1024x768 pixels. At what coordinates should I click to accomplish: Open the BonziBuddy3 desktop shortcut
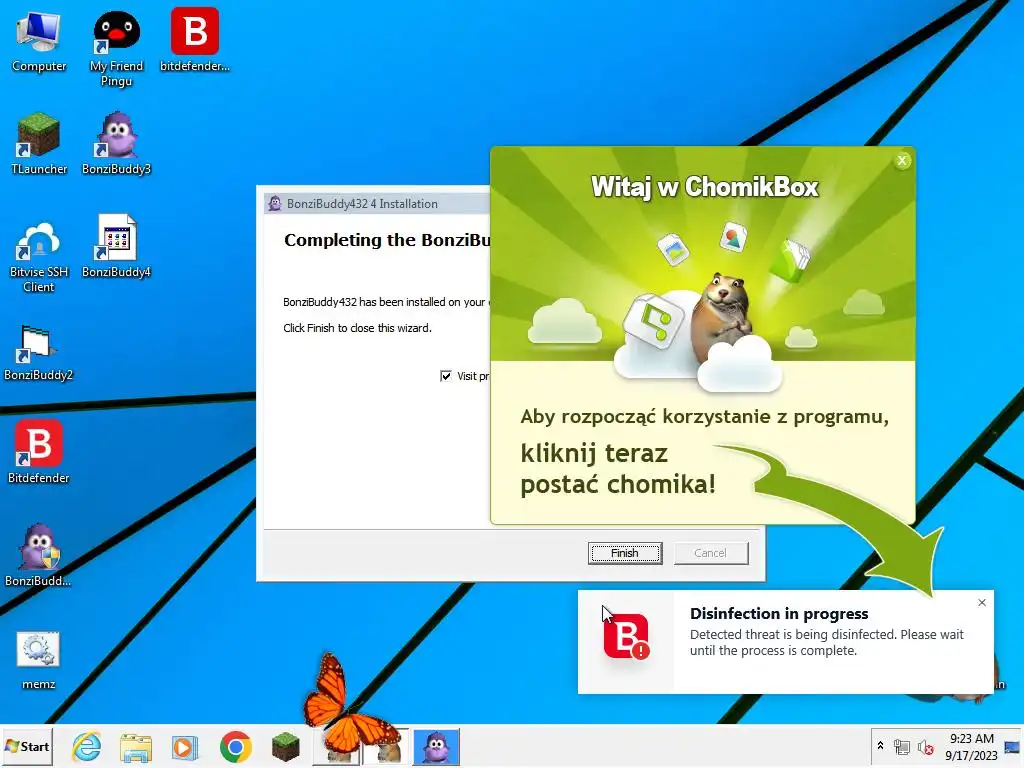click(116, 144)
